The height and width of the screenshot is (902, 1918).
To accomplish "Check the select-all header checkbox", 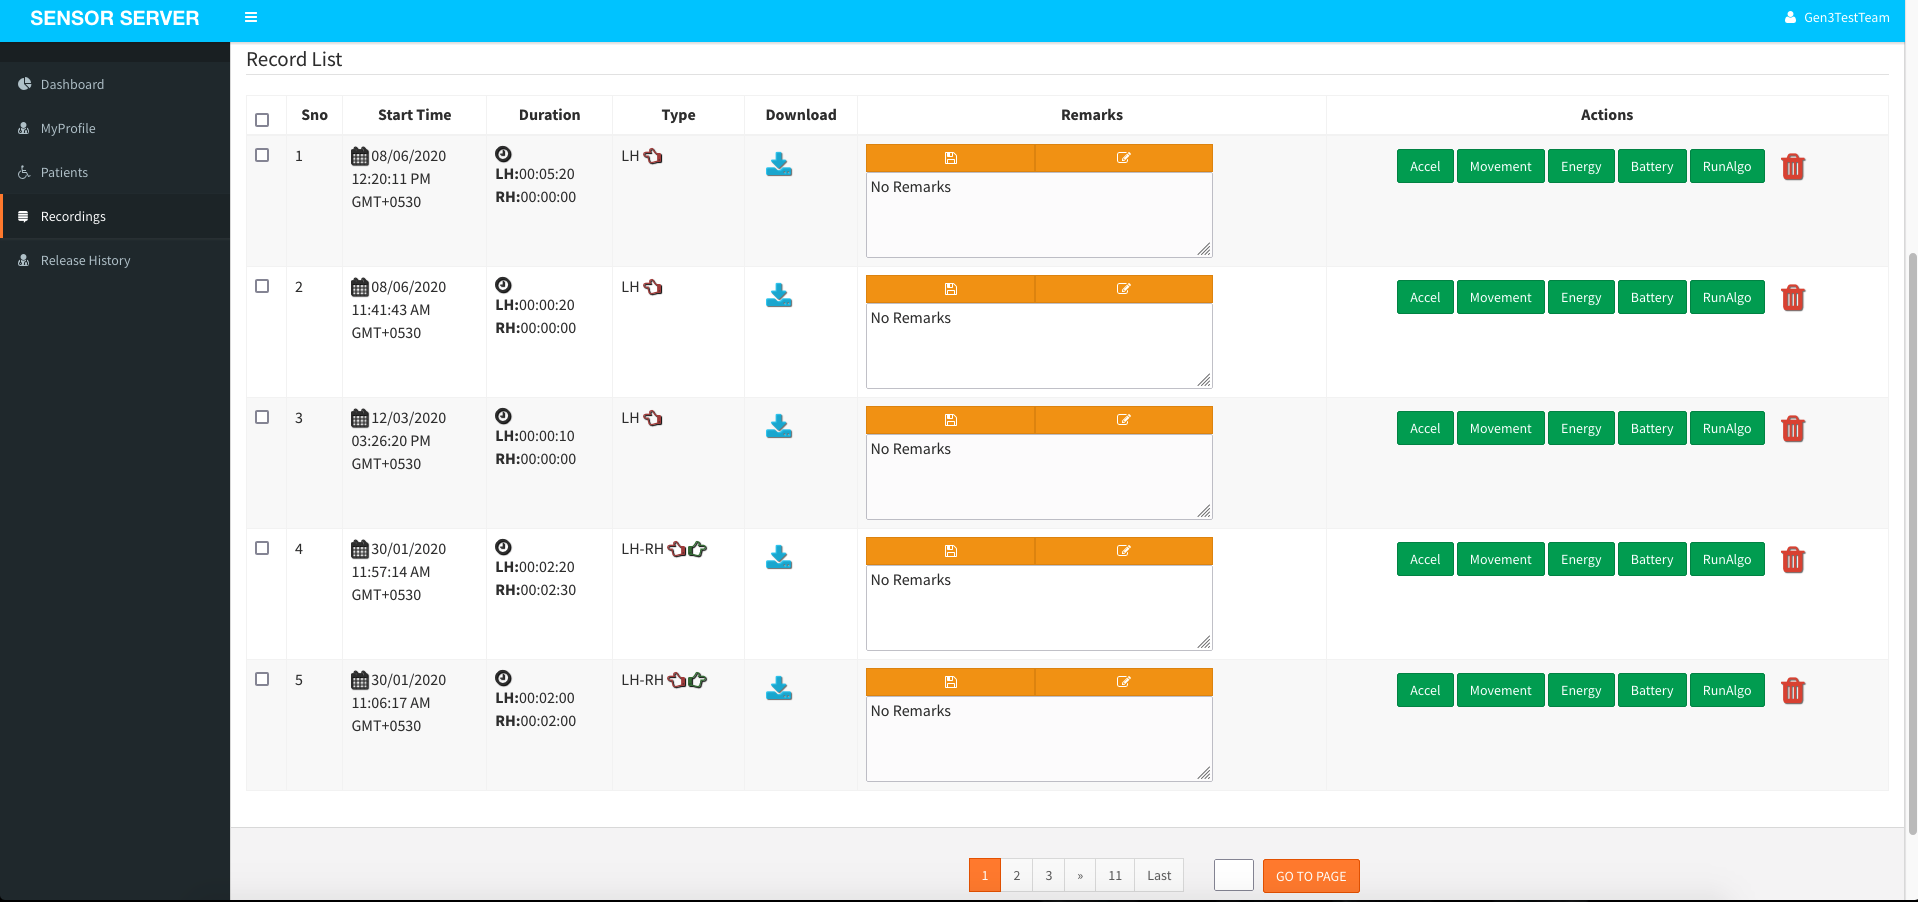I will (x=262, y=120).
